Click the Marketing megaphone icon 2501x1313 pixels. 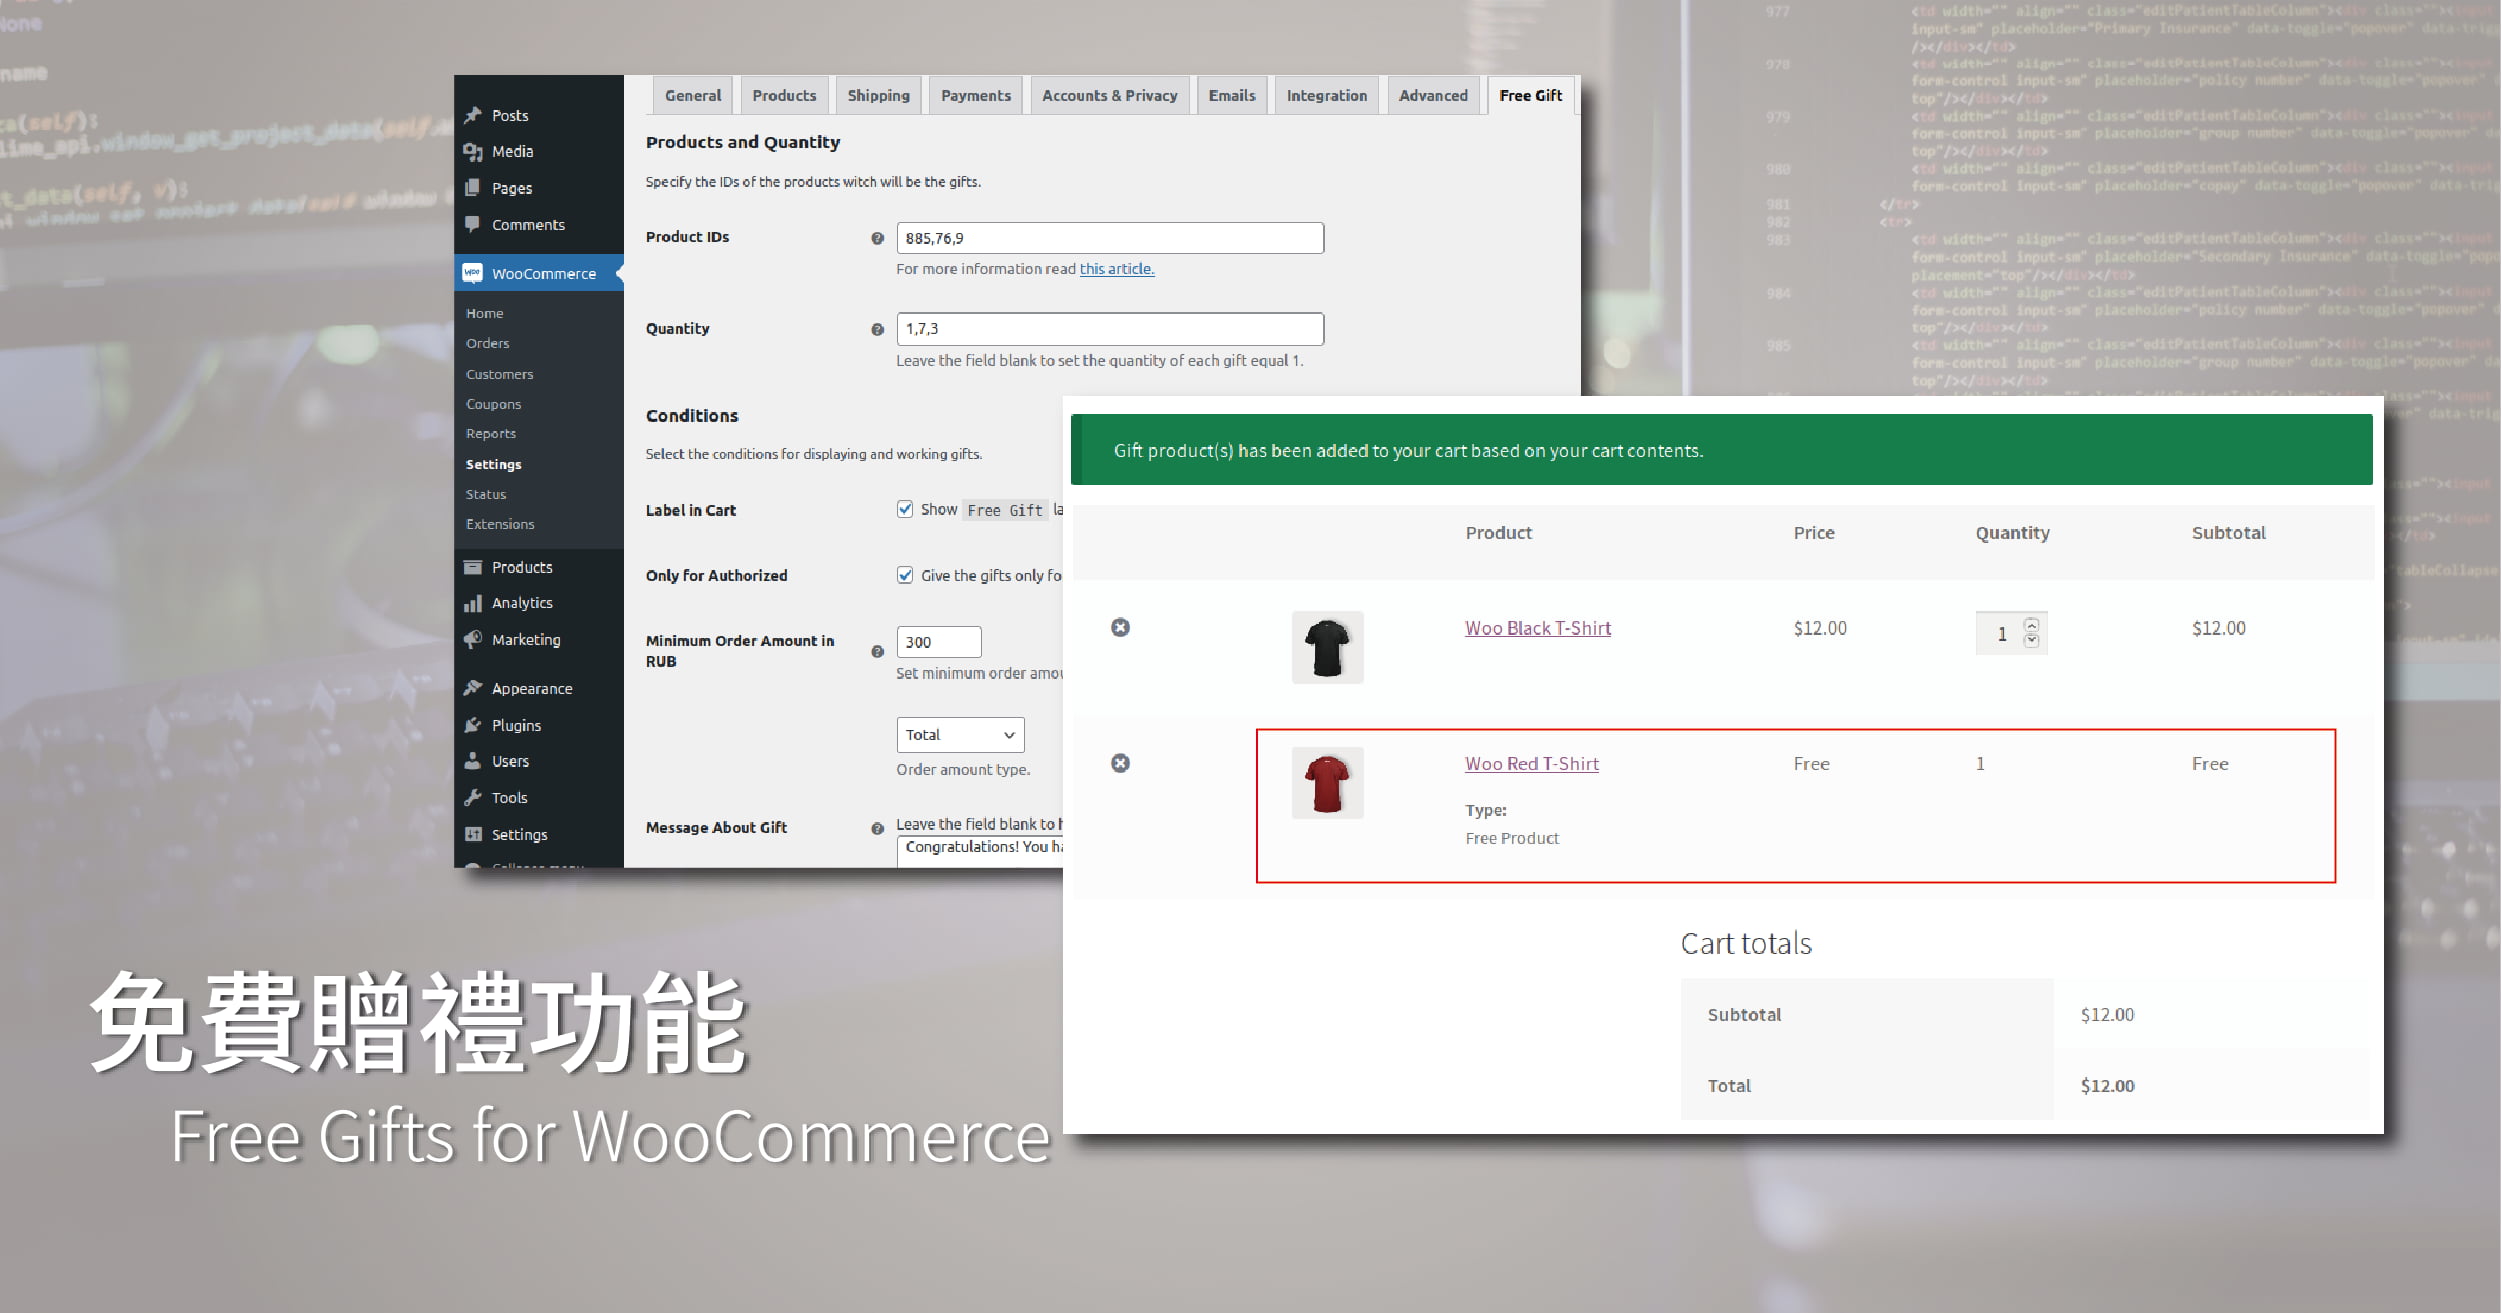[473, 639]
